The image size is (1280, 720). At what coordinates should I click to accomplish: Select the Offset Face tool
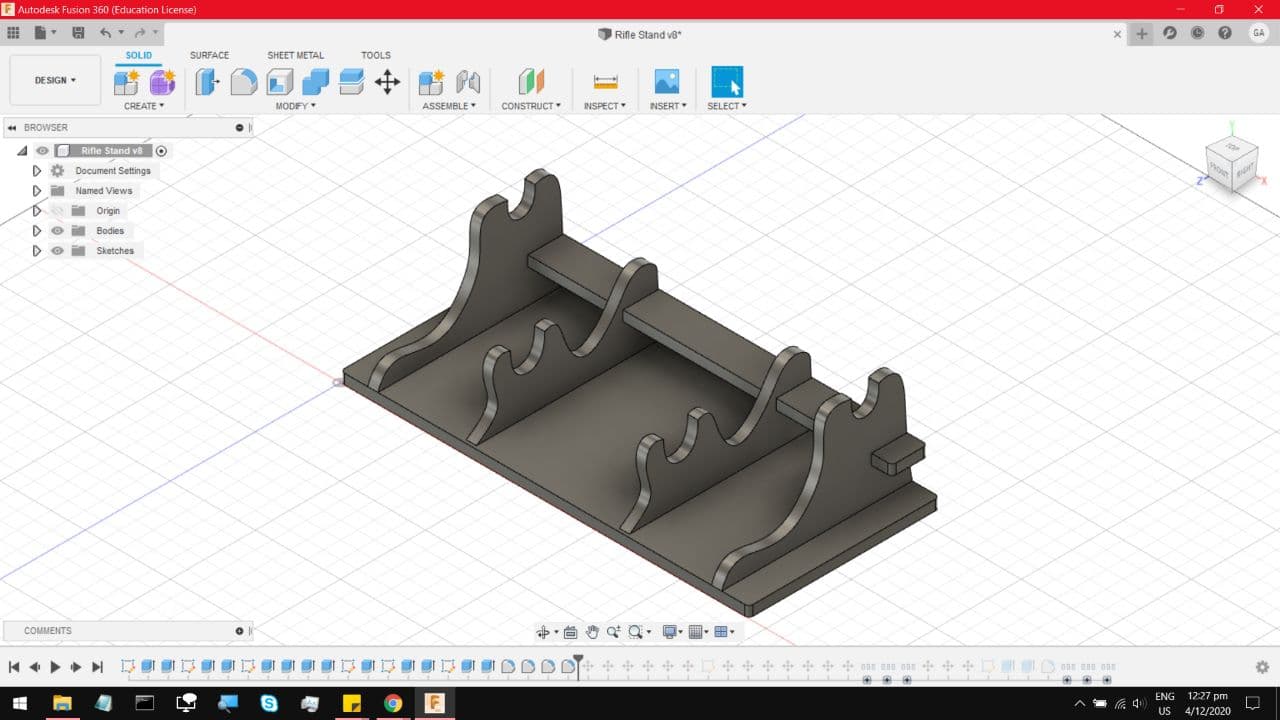click(351, 82)
